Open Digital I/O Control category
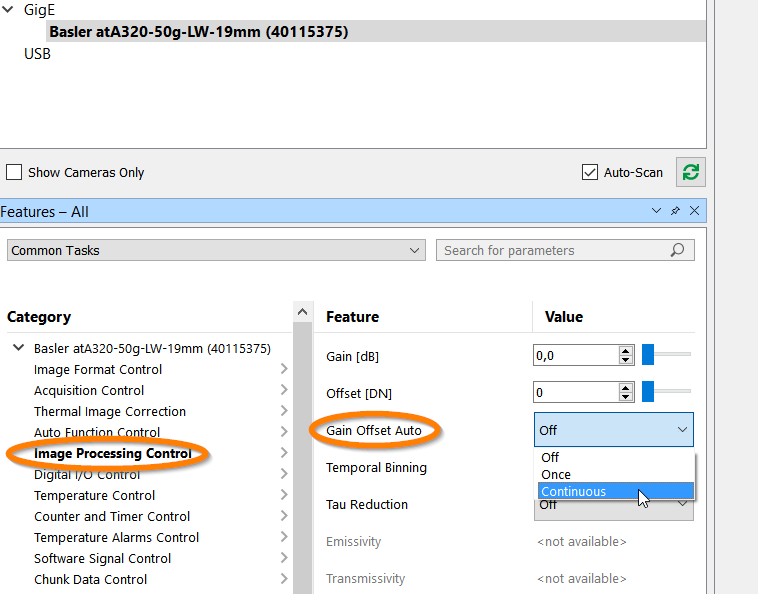The height and width of the screenshot is (594, 758). 87,475
